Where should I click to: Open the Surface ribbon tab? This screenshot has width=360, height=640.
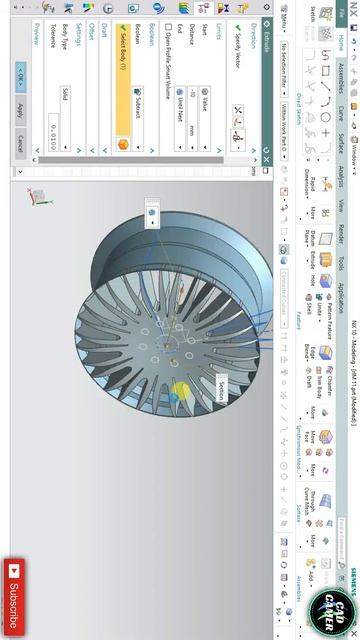coord(342,143)
